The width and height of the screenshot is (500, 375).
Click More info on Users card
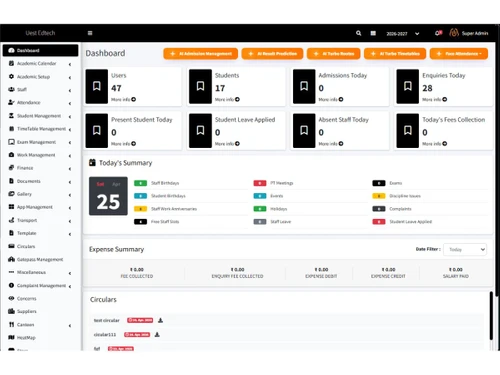coord(123,99)
